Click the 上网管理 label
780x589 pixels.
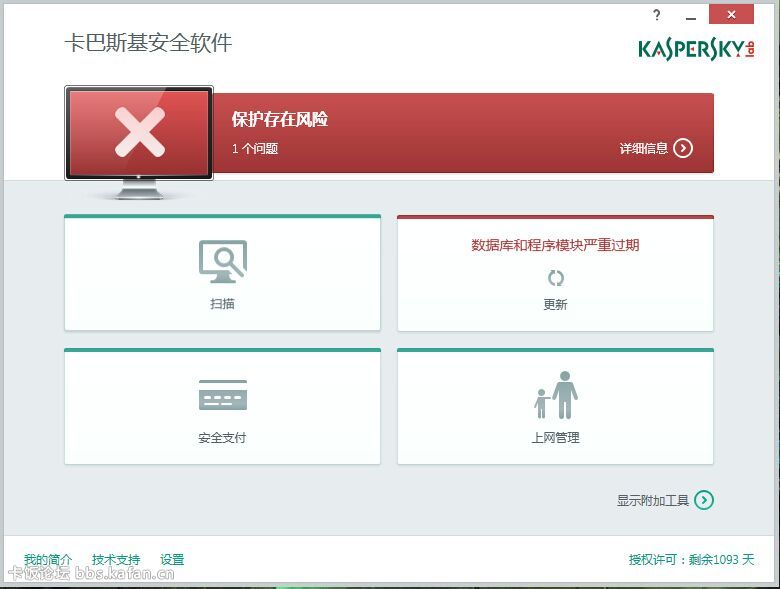pyautogui.click(x=555, y=438)
